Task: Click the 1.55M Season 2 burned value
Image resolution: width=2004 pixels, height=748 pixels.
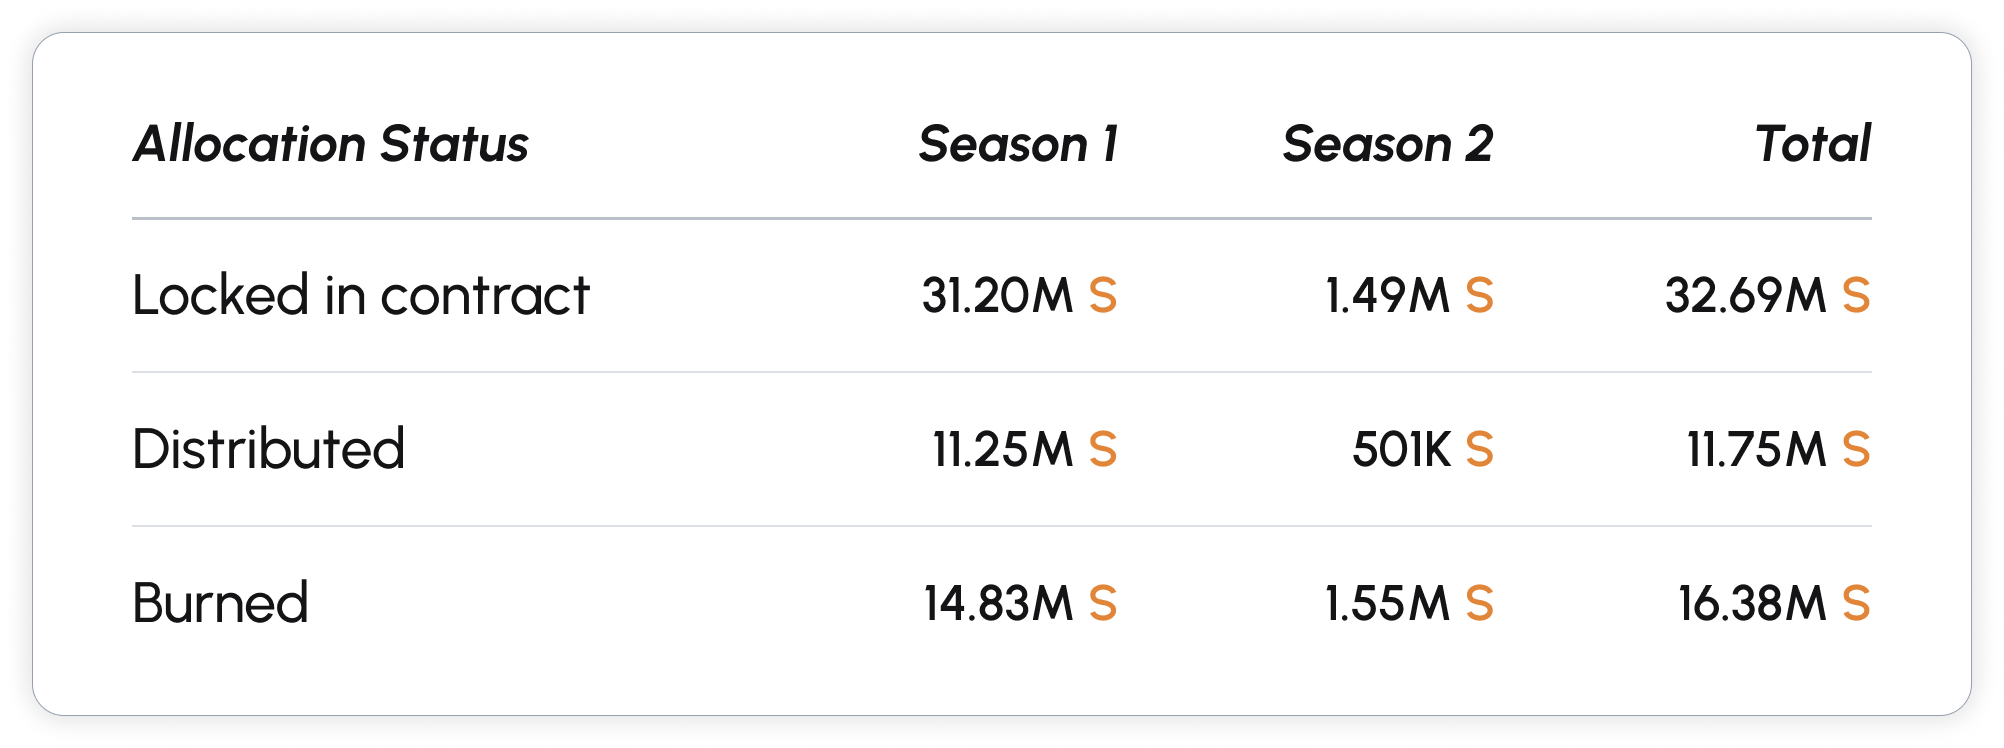Action: pos(1387,604)
